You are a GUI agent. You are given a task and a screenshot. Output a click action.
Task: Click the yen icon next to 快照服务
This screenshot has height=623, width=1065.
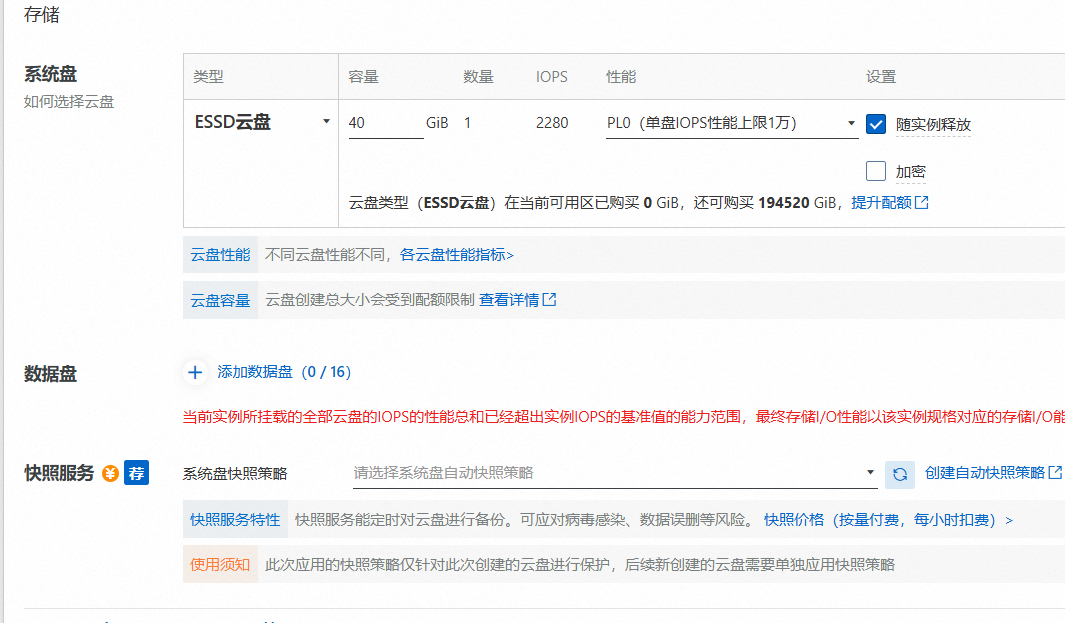110,474
